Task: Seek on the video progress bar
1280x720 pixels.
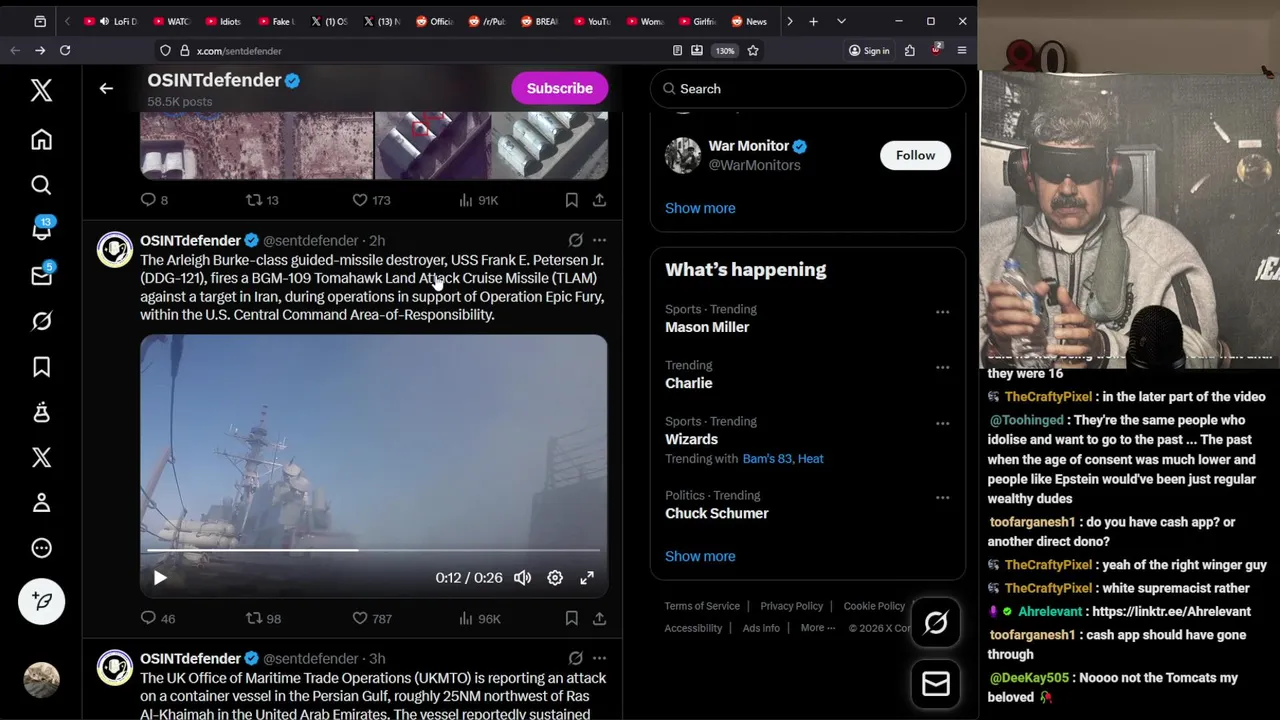Action: click(x=373, y=550)
